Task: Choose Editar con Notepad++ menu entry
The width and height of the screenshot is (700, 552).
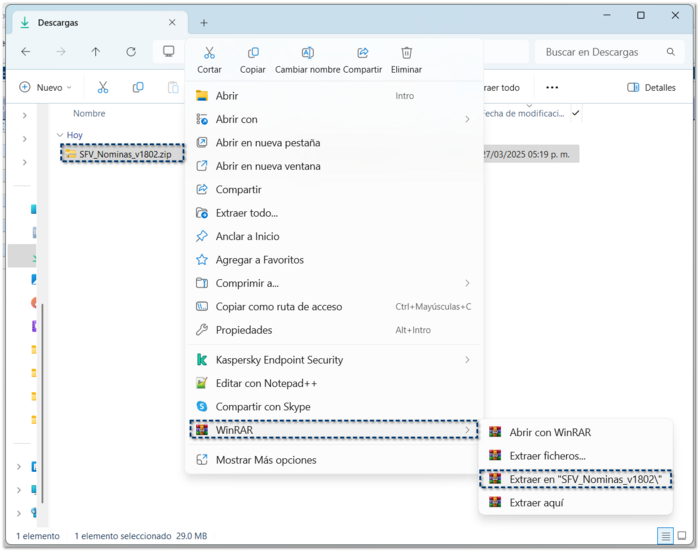Action: [266, 383]
